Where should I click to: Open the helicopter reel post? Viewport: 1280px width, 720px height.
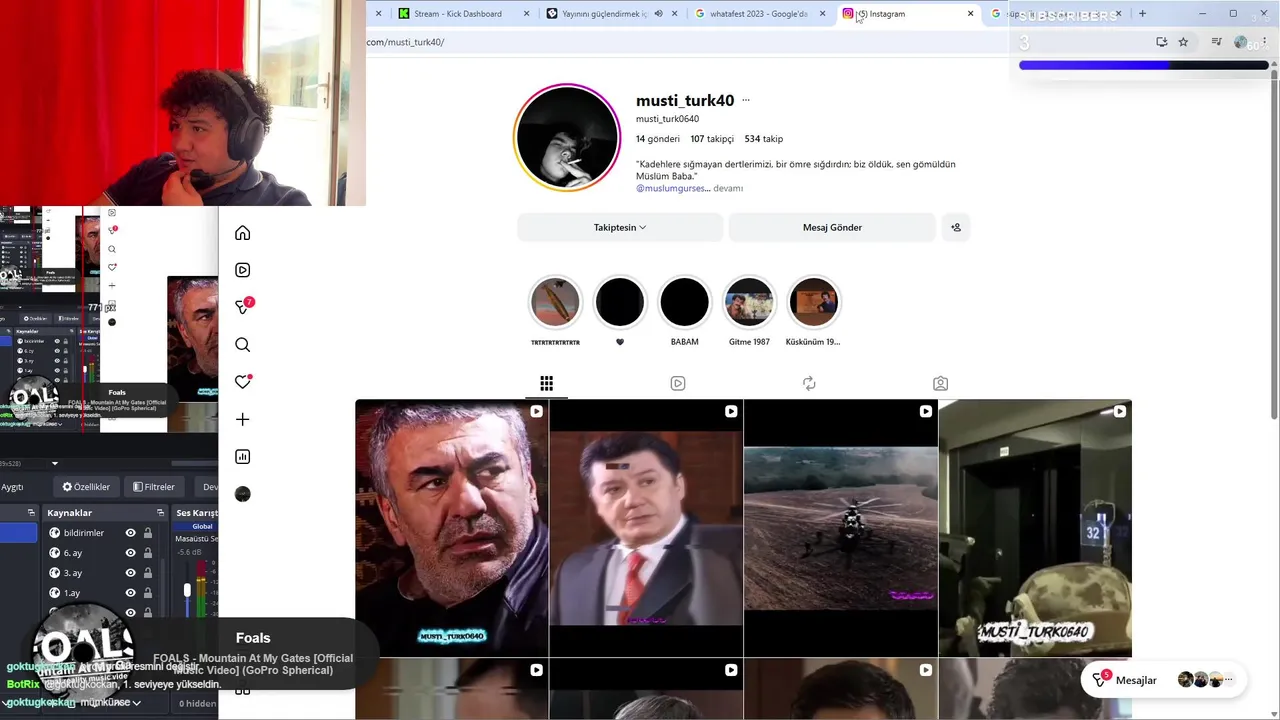tap(840, 528)
